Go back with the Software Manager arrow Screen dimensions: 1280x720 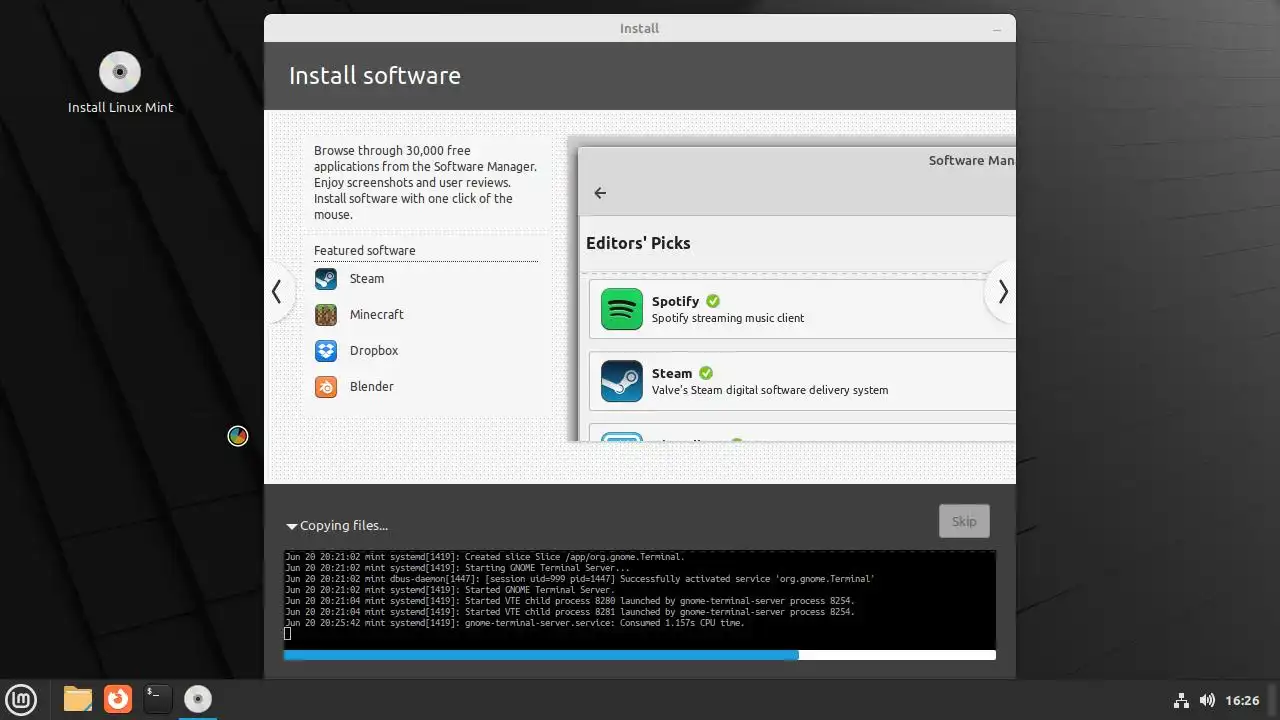pyautogui.click(x=600, y=193)
